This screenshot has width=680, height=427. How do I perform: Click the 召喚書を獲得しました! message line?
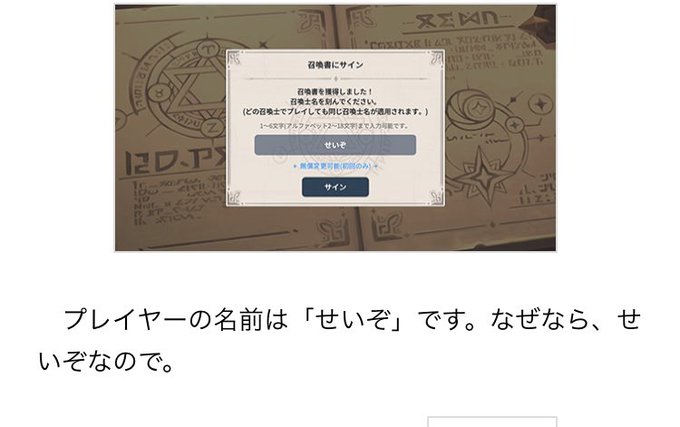tap(335, 92)
